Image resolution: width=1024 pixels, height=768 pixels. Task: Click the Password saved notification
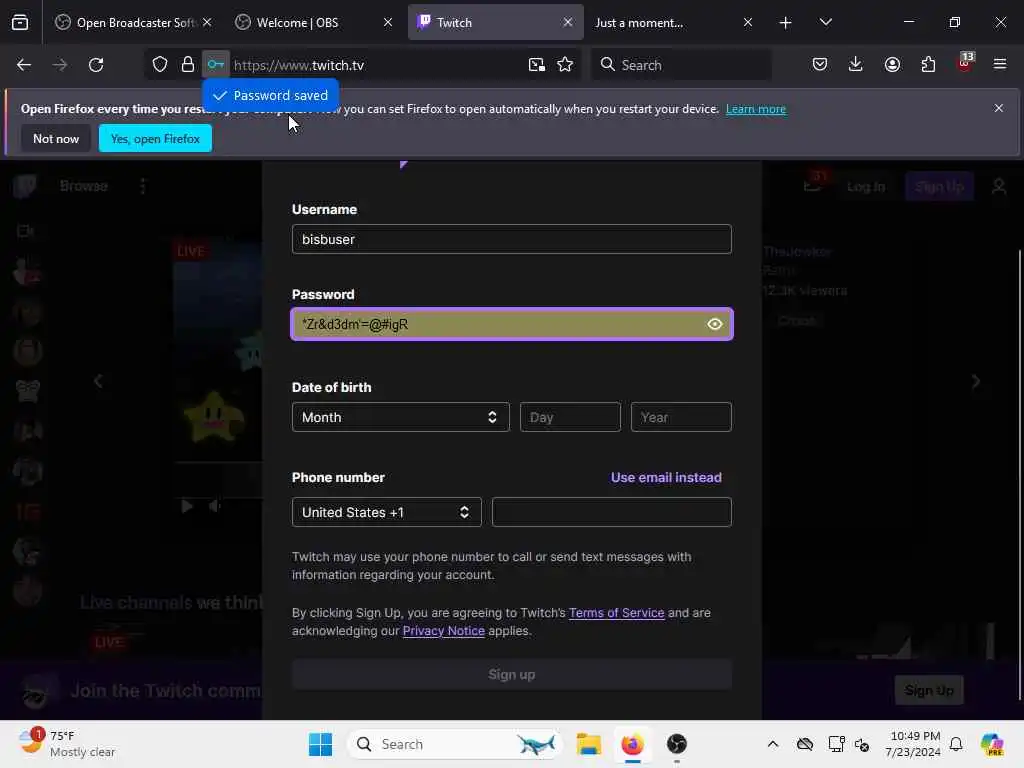tap(270, 95)
